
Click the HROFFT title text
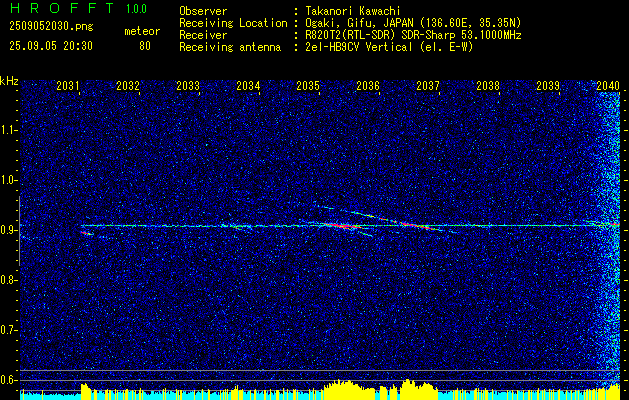click(x=60, y=8)
